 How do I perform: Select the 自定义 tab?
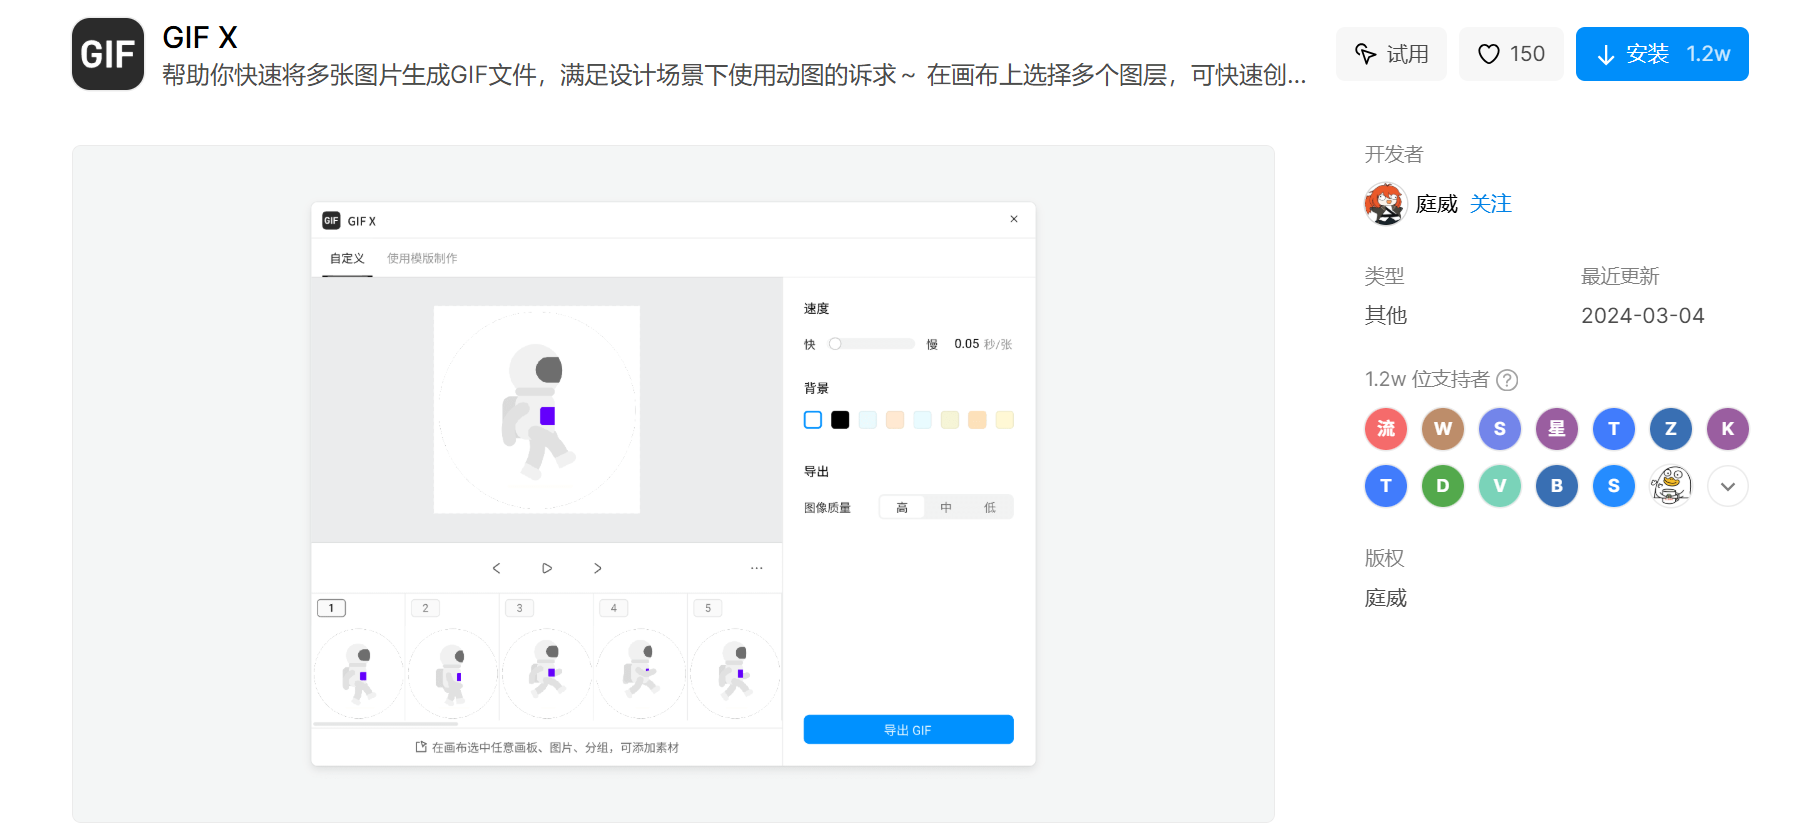click(x=347, y=258)
